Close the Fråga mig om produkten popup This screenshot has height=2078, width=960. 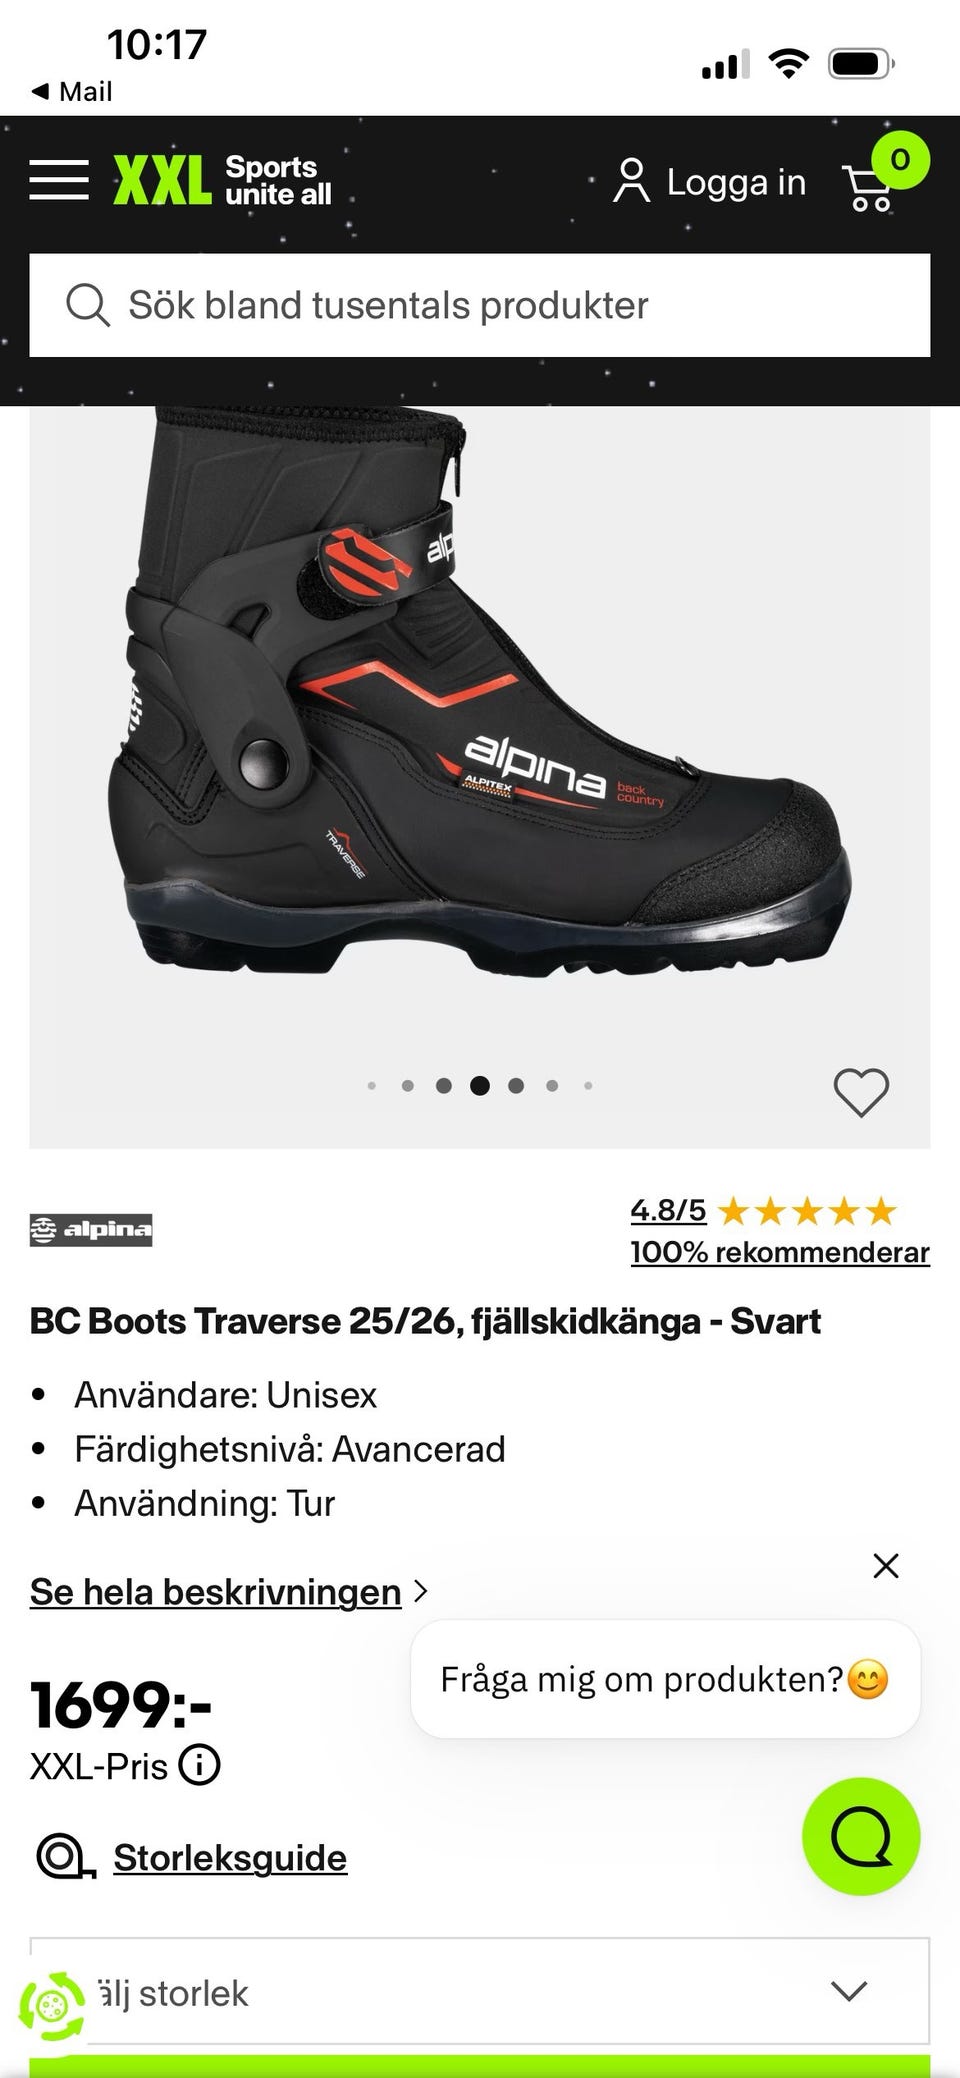tap(886, 1565)
